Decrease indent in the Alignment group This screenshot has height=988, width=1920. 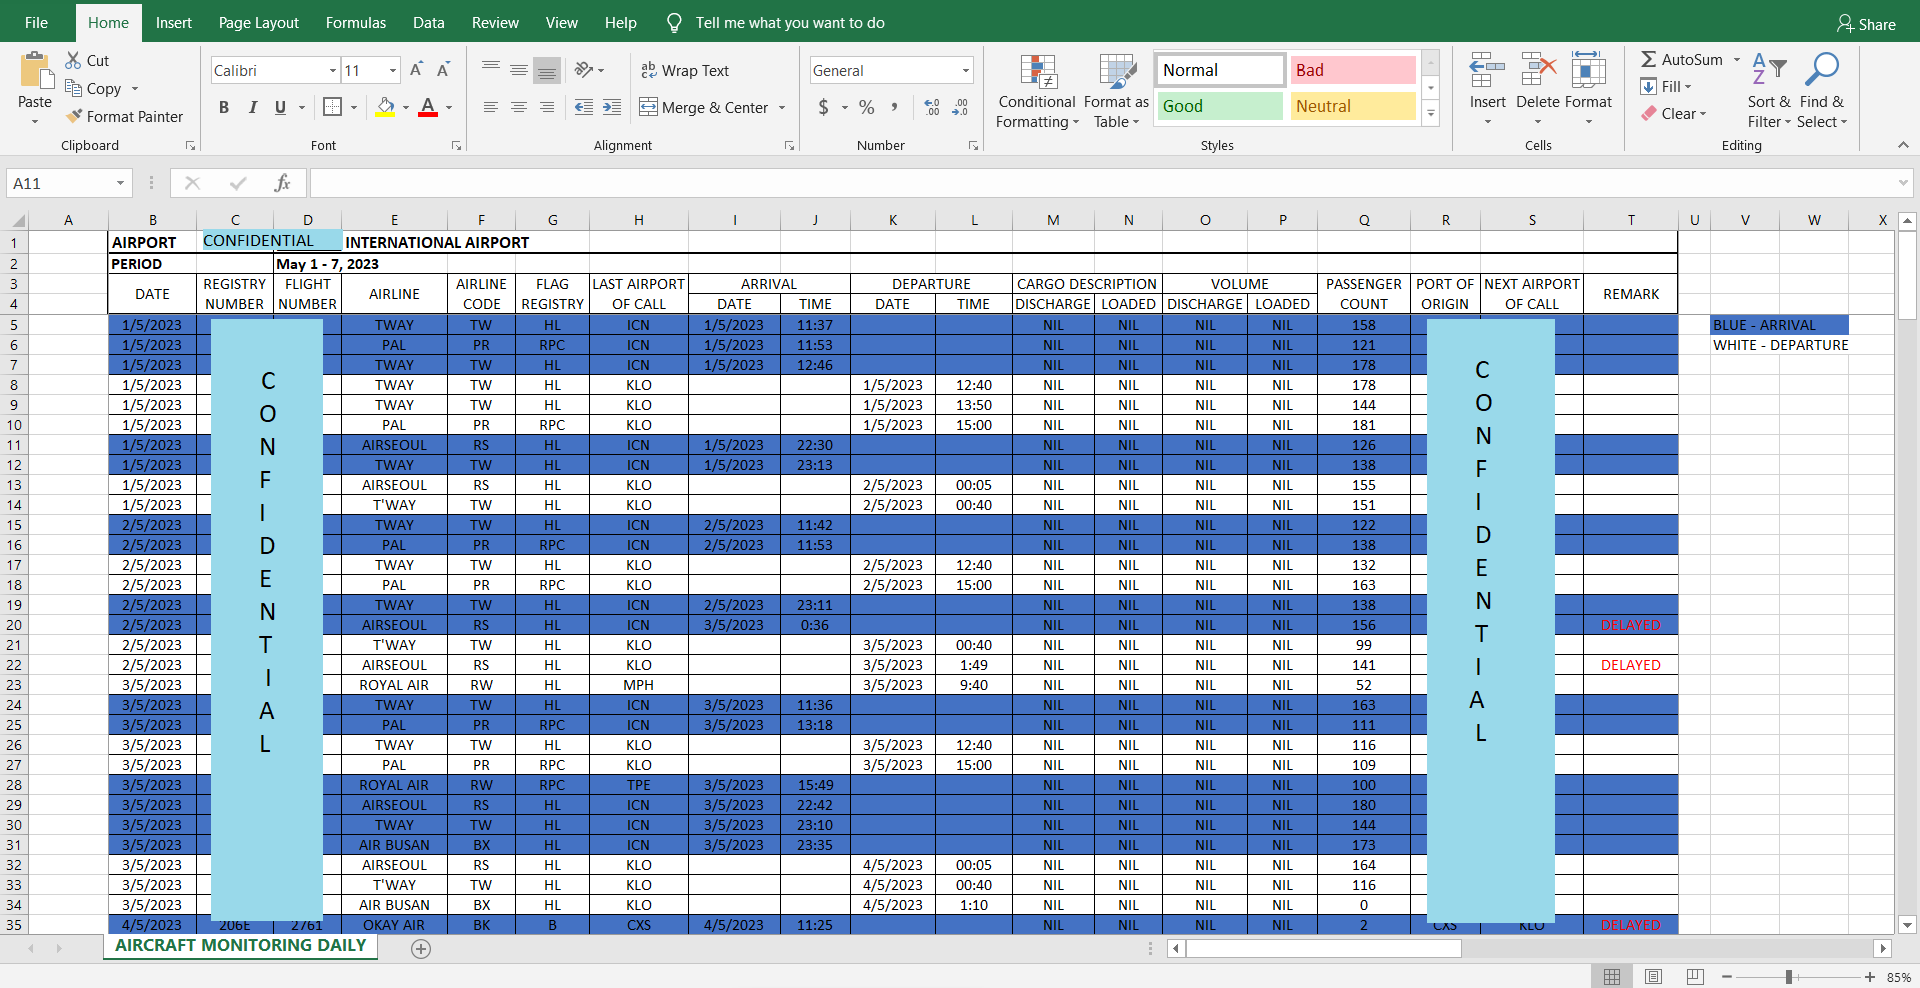pos(584,107)
